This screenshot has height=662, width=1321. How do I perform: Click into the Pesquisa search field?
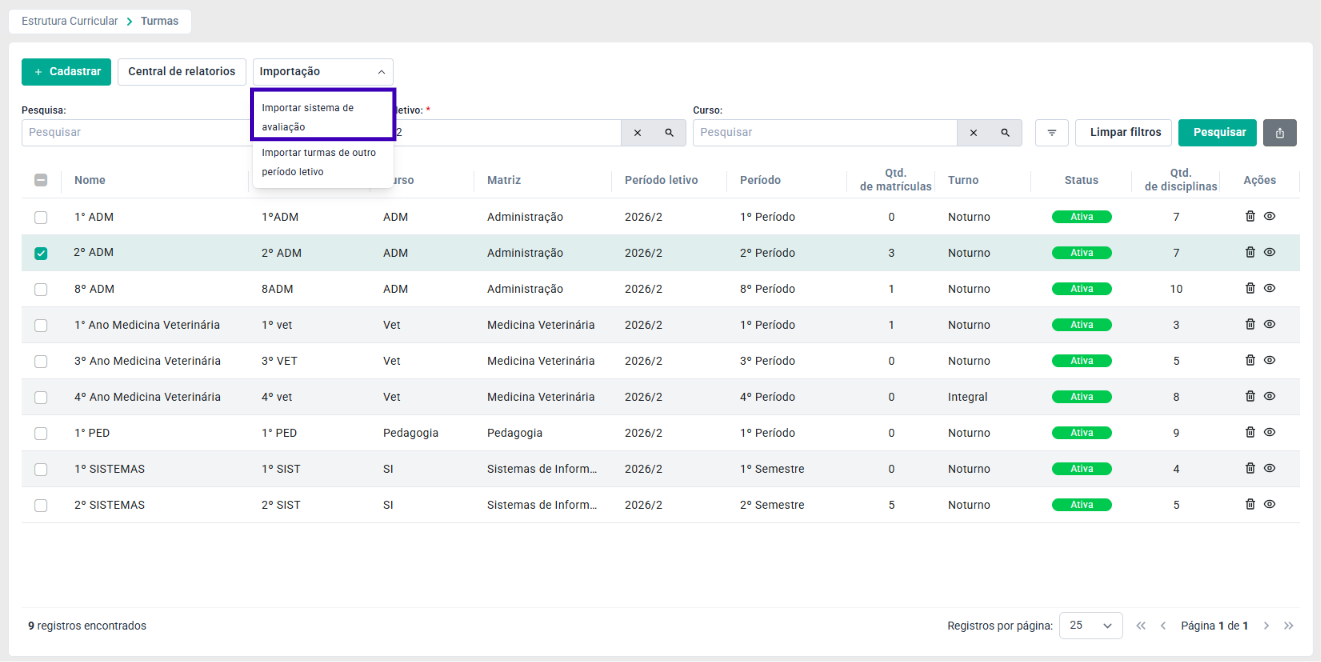(x=136, y=132)
